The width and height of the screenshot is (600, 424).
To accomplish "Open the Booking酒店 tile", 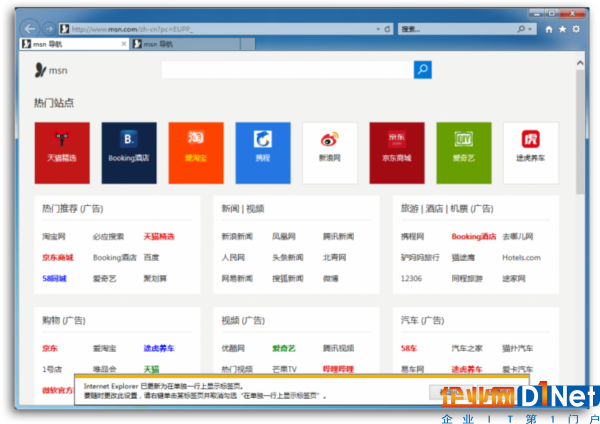I will pos(129,153).
